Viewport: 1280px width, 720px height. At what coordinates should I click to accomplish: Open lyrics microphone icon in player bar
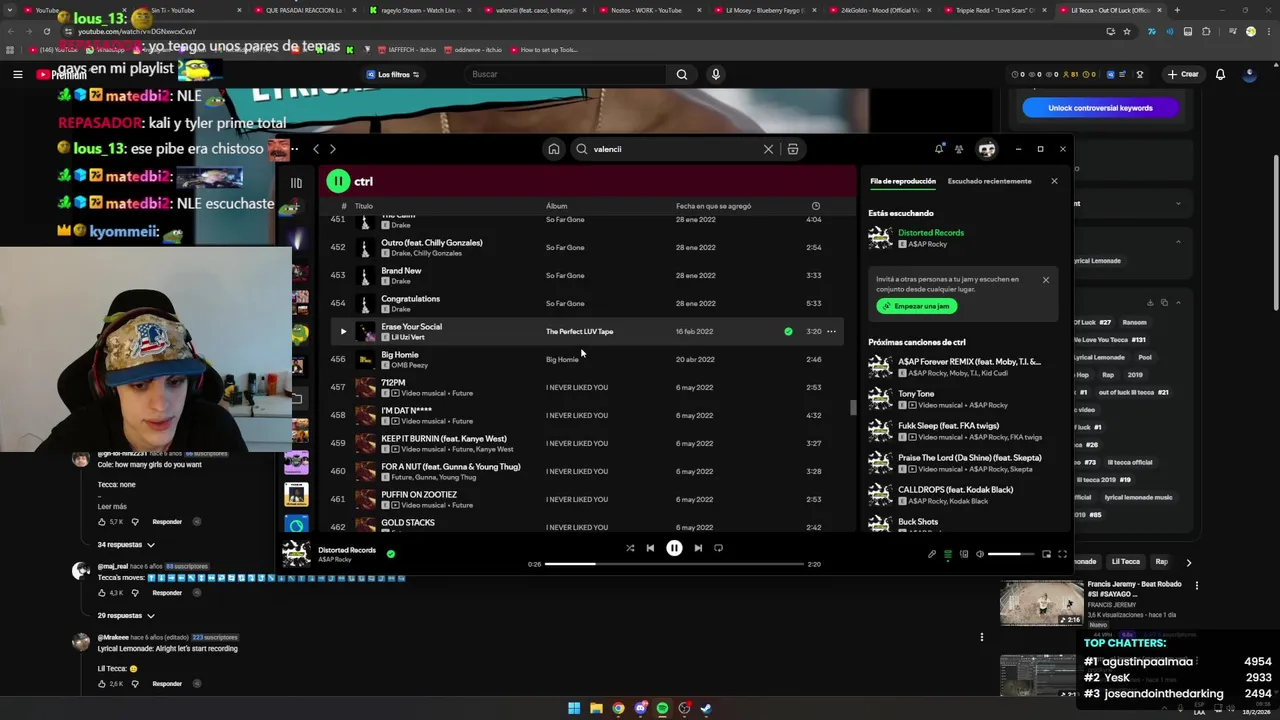click(x=932, y=554)
